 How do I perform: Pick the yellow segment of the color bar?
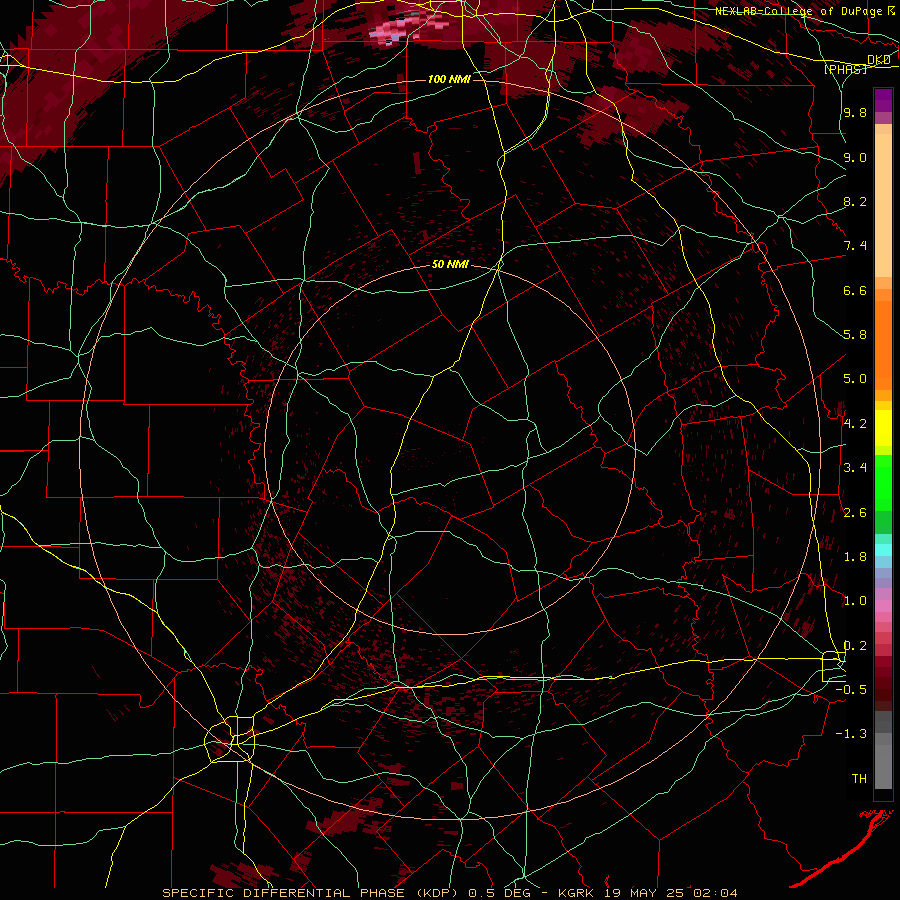tap(883, 428)
